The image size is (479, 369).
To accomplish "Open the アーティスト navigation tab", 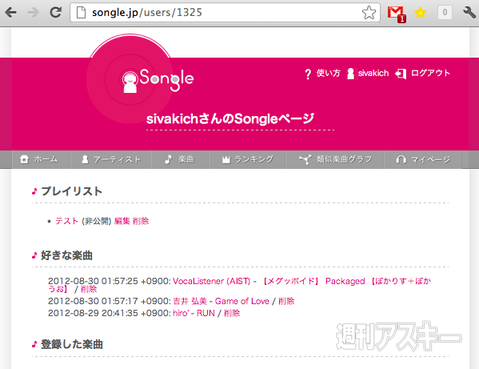I will (x=111, y=160).
